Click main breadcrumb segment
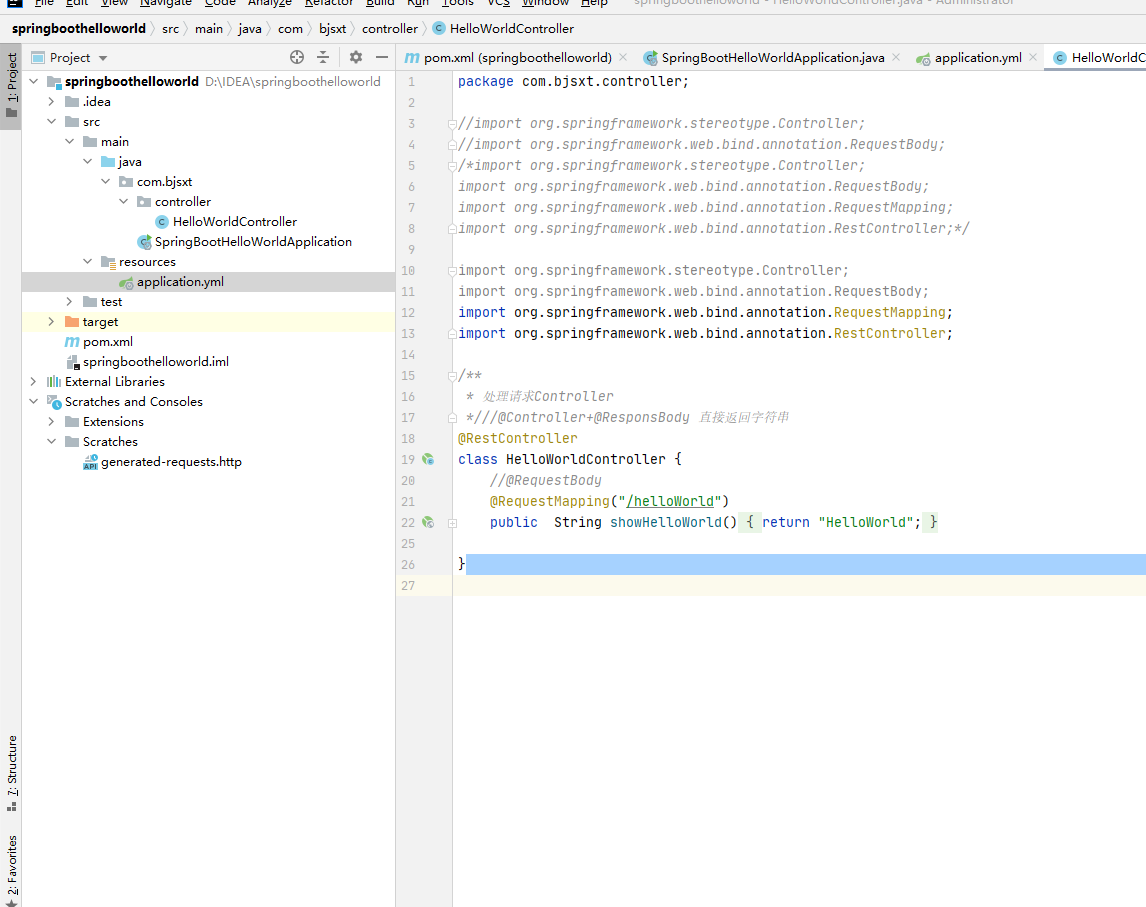Viewport: 1146px width, 907px height. click(209, 29)
